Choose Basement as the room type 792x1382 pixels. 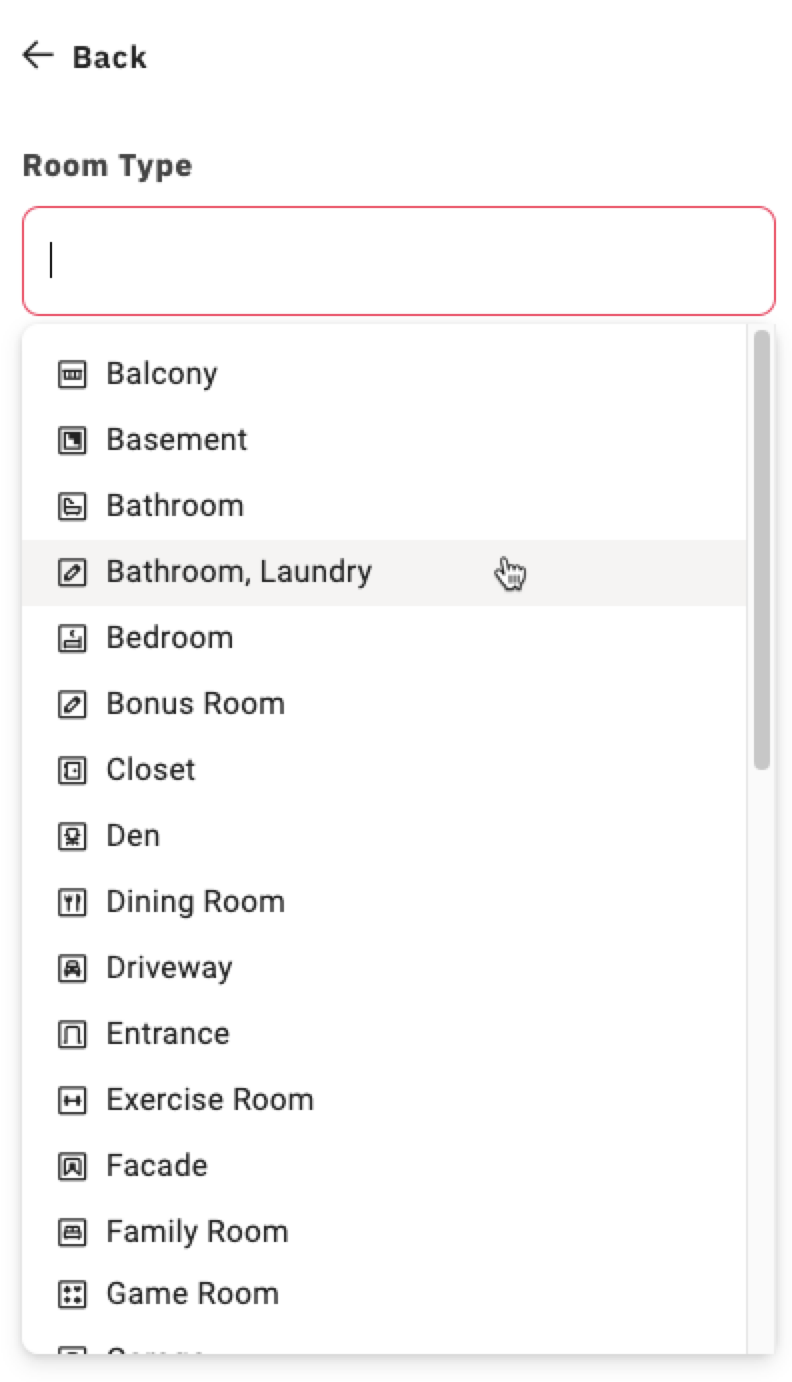coord(177,439)
